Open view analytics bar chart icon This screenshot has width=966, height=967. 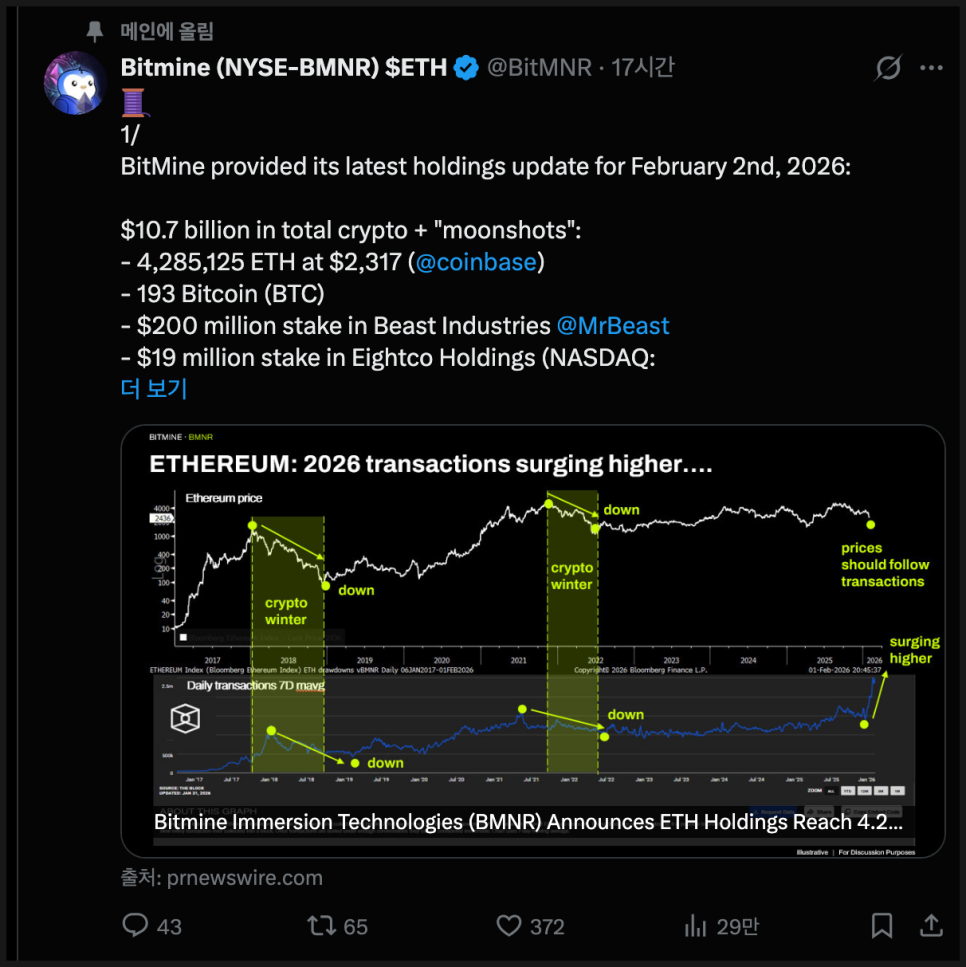(696, 925)
